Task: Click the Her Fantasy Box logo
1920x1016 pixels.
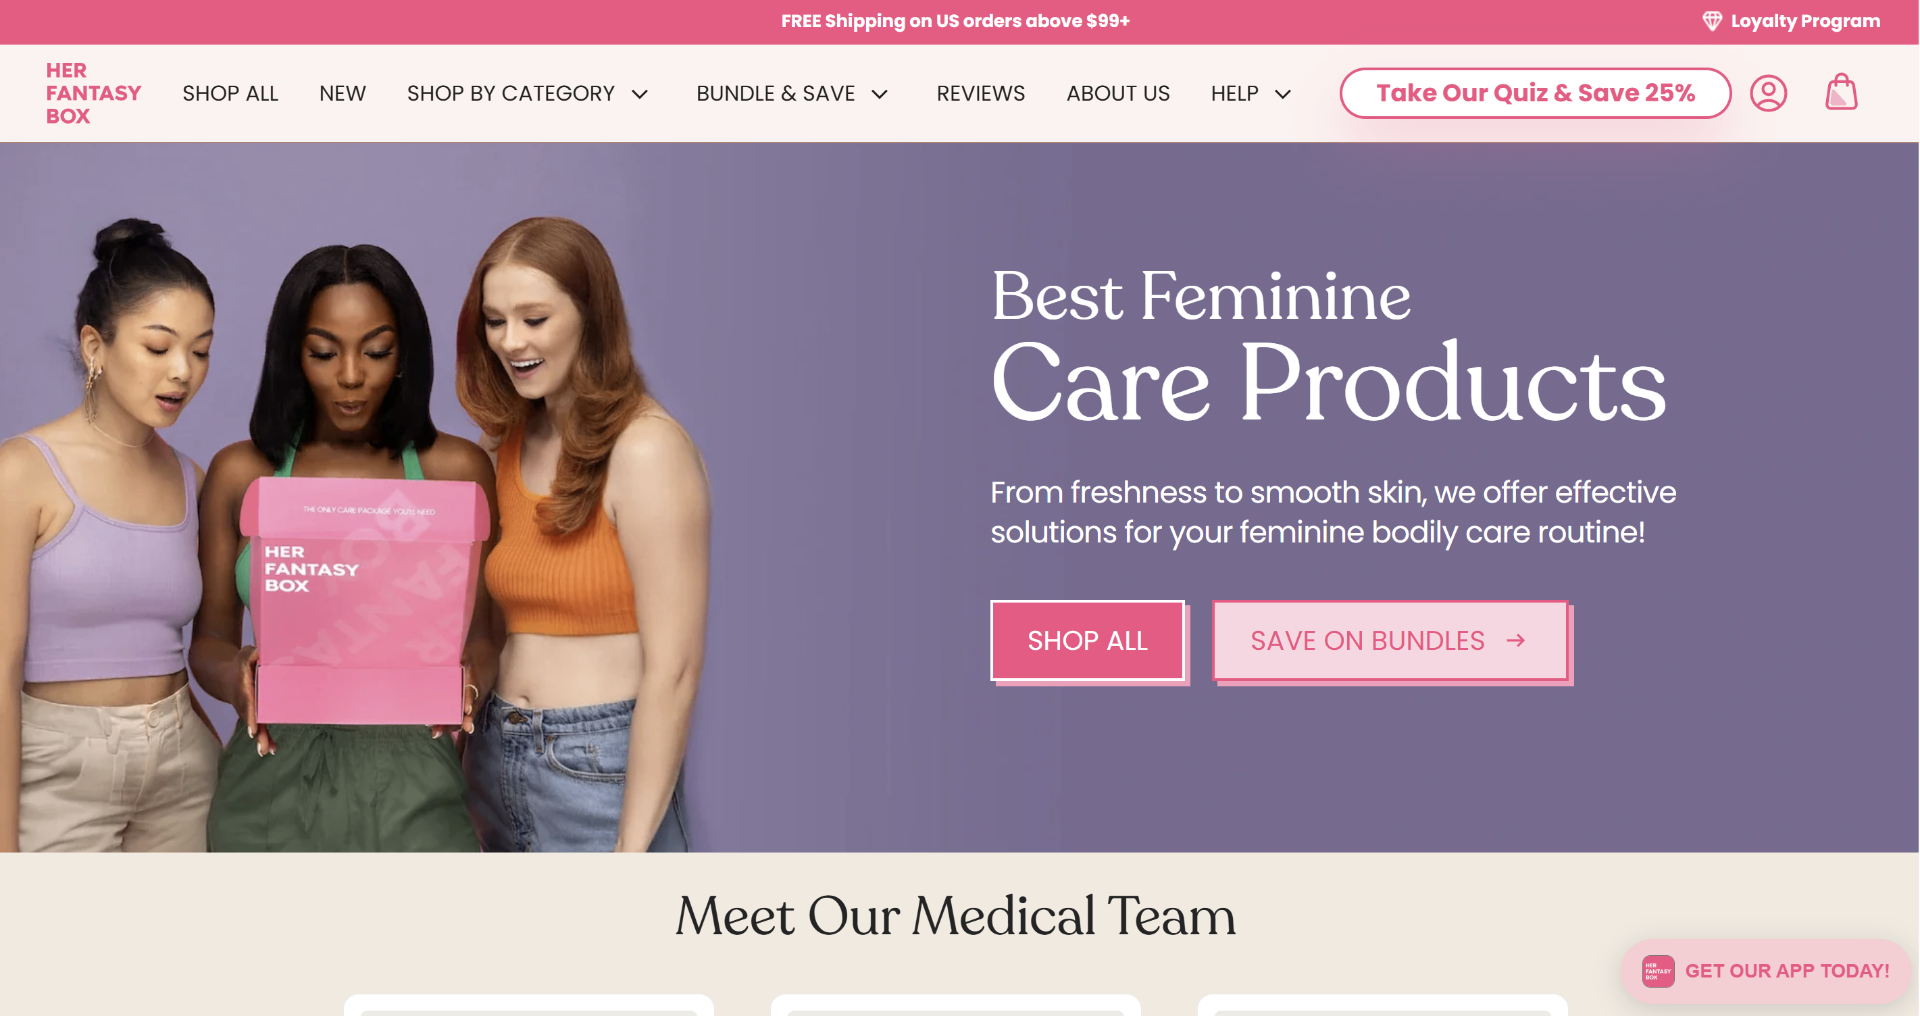Action: coord(93,93)
